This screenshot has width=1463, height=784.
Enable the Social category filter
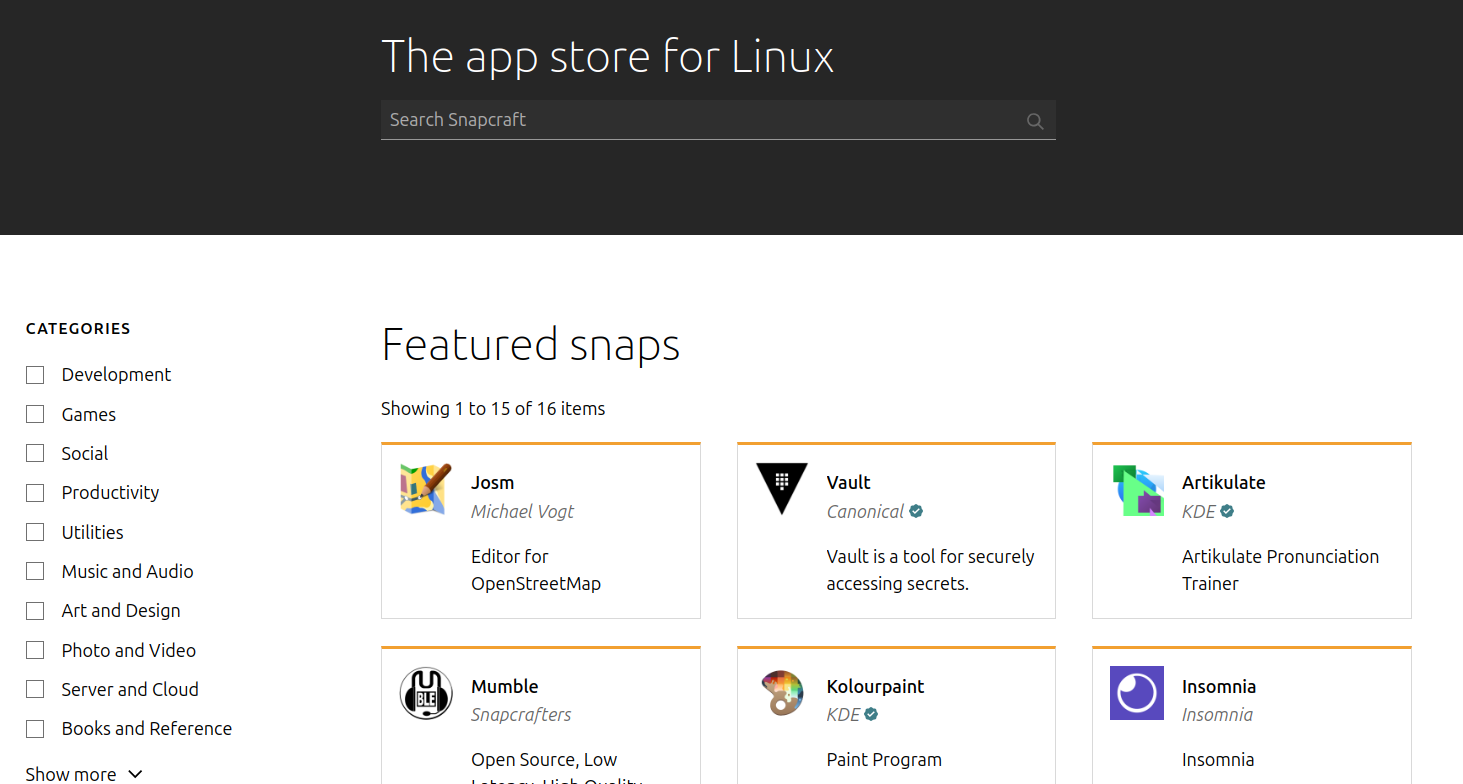35,453
